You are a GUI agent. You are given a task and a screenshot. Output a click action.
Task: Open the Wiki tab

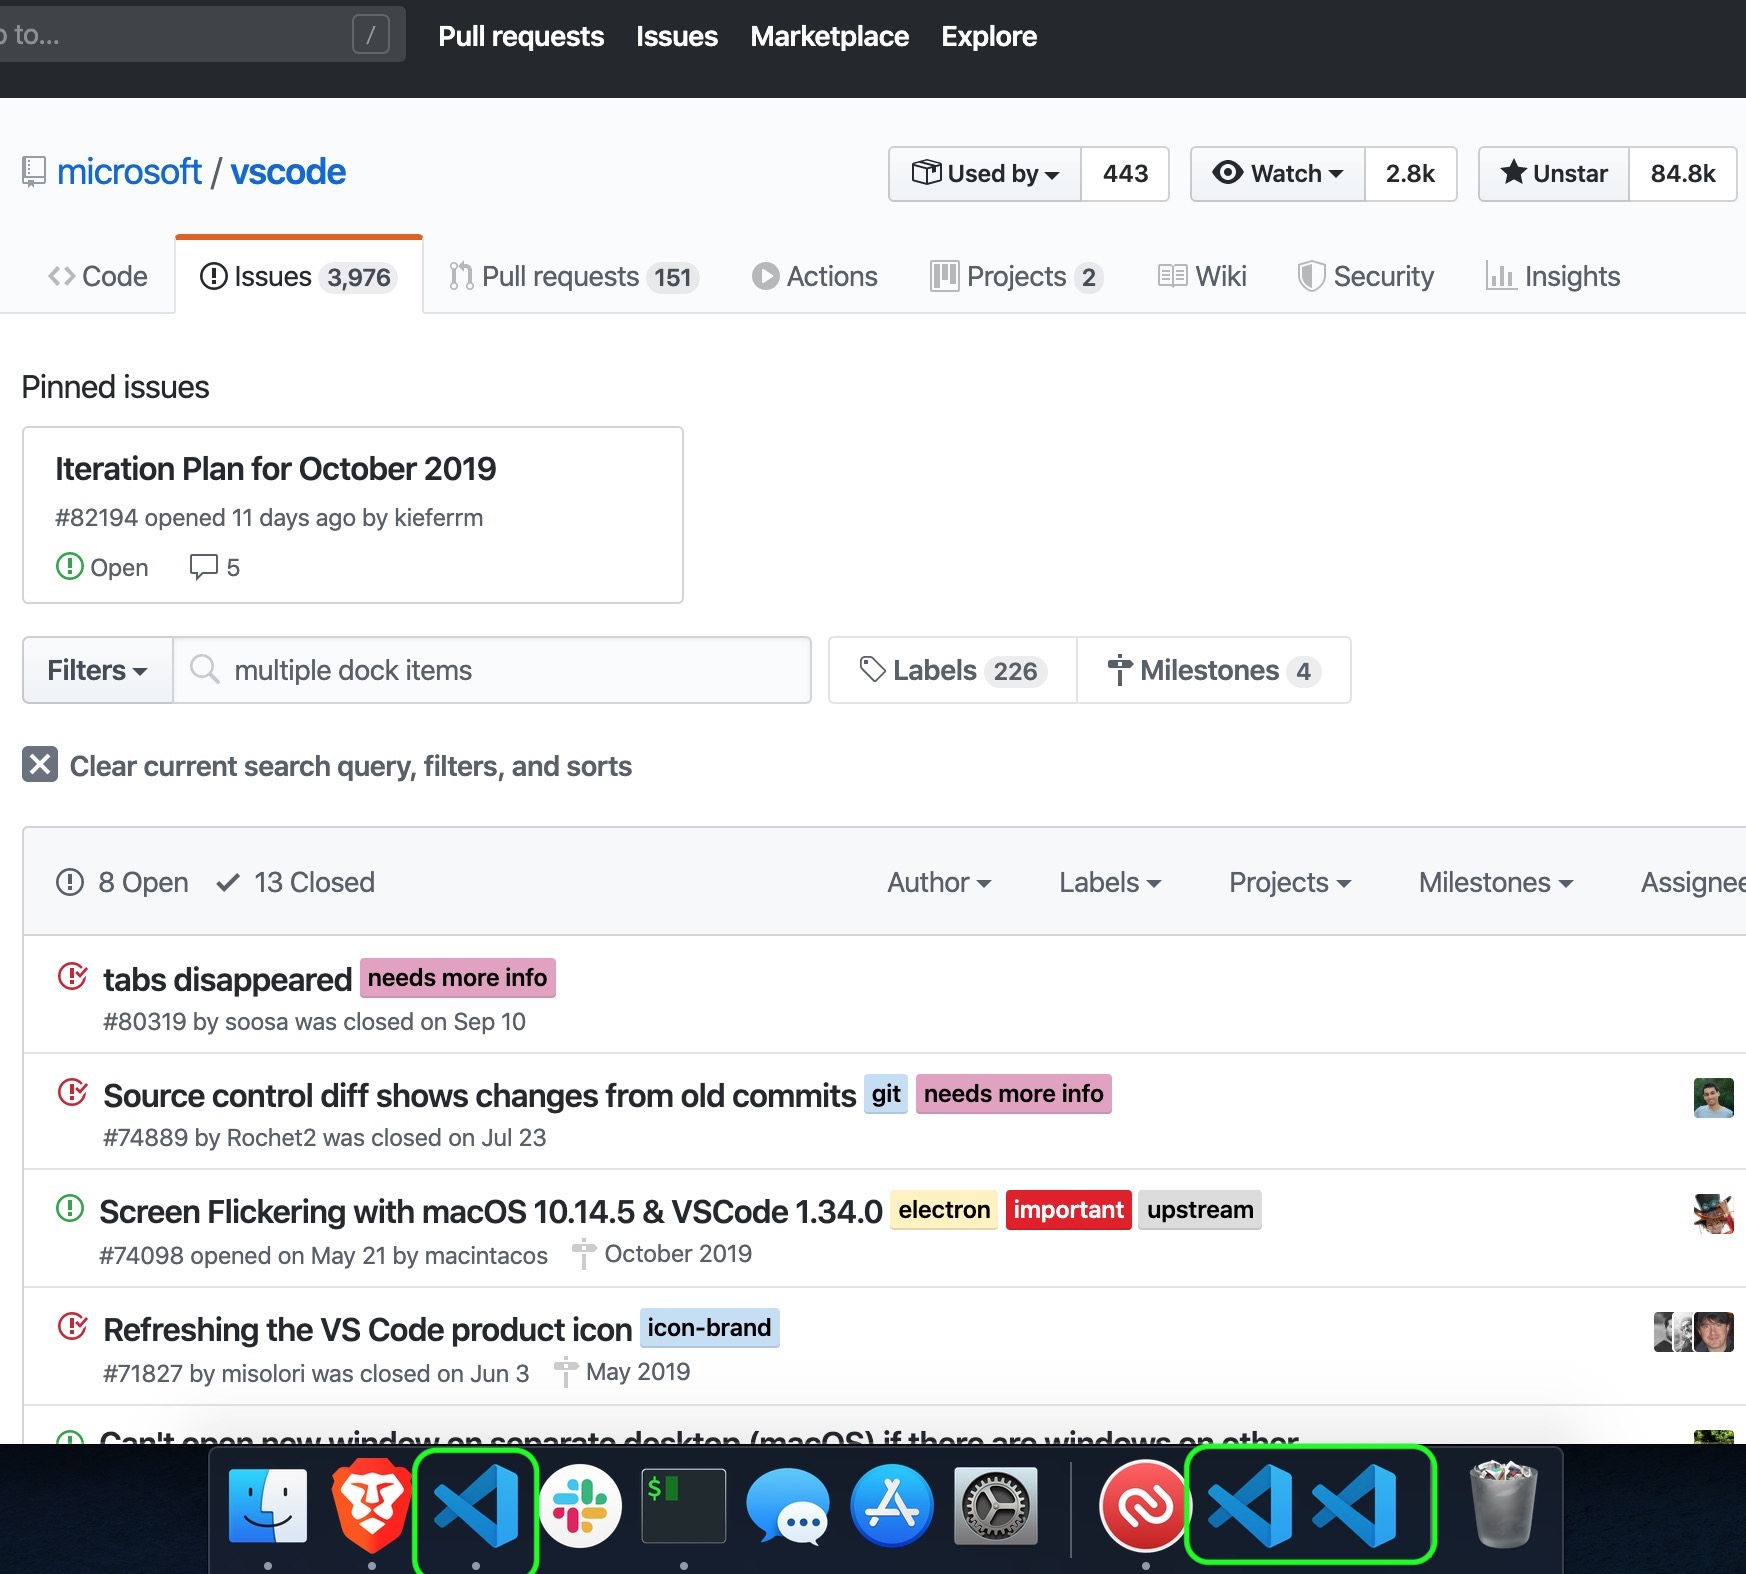pyautogui.click(x=1202, y=276)
